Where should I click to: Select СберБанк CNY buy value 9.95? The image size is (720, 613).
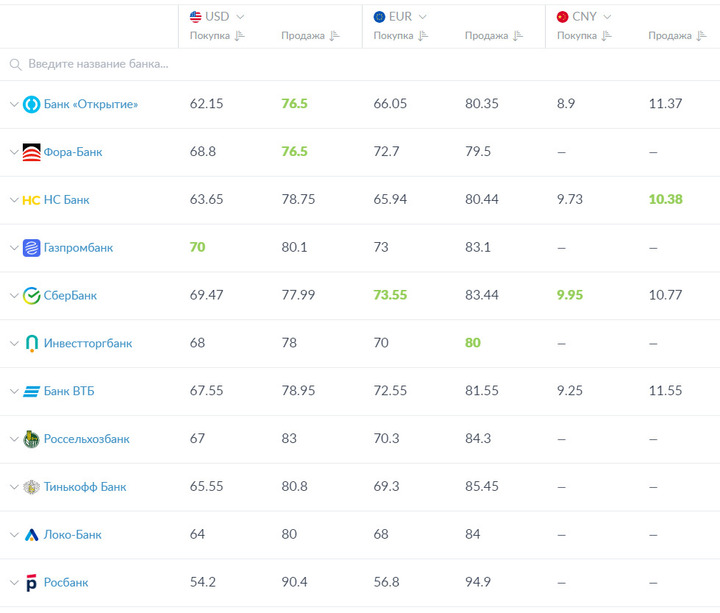click(x=570, y=295)
